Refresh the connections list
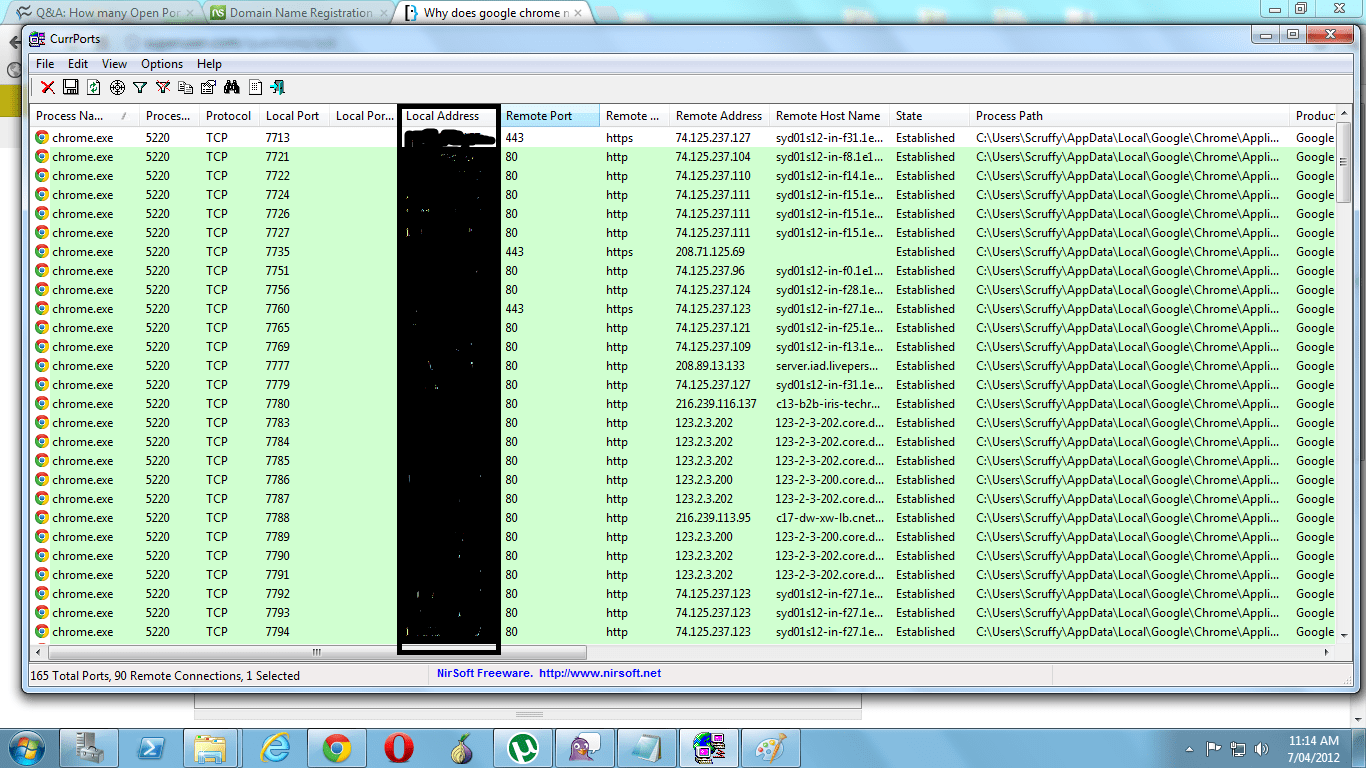The width and height of the screenshot is (1366, 768). pyautogui.click(x=93, y=87)
